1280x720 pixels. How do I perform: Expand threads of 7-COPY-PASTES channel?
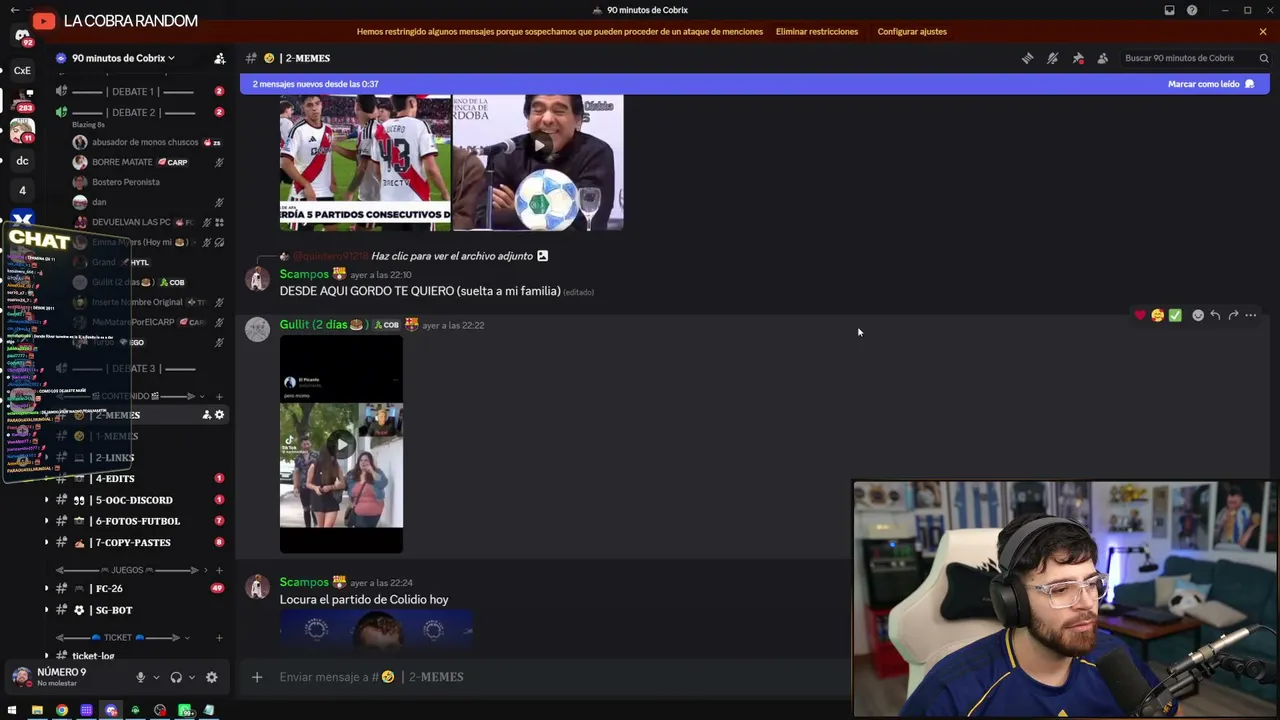[x=46, y=542]
